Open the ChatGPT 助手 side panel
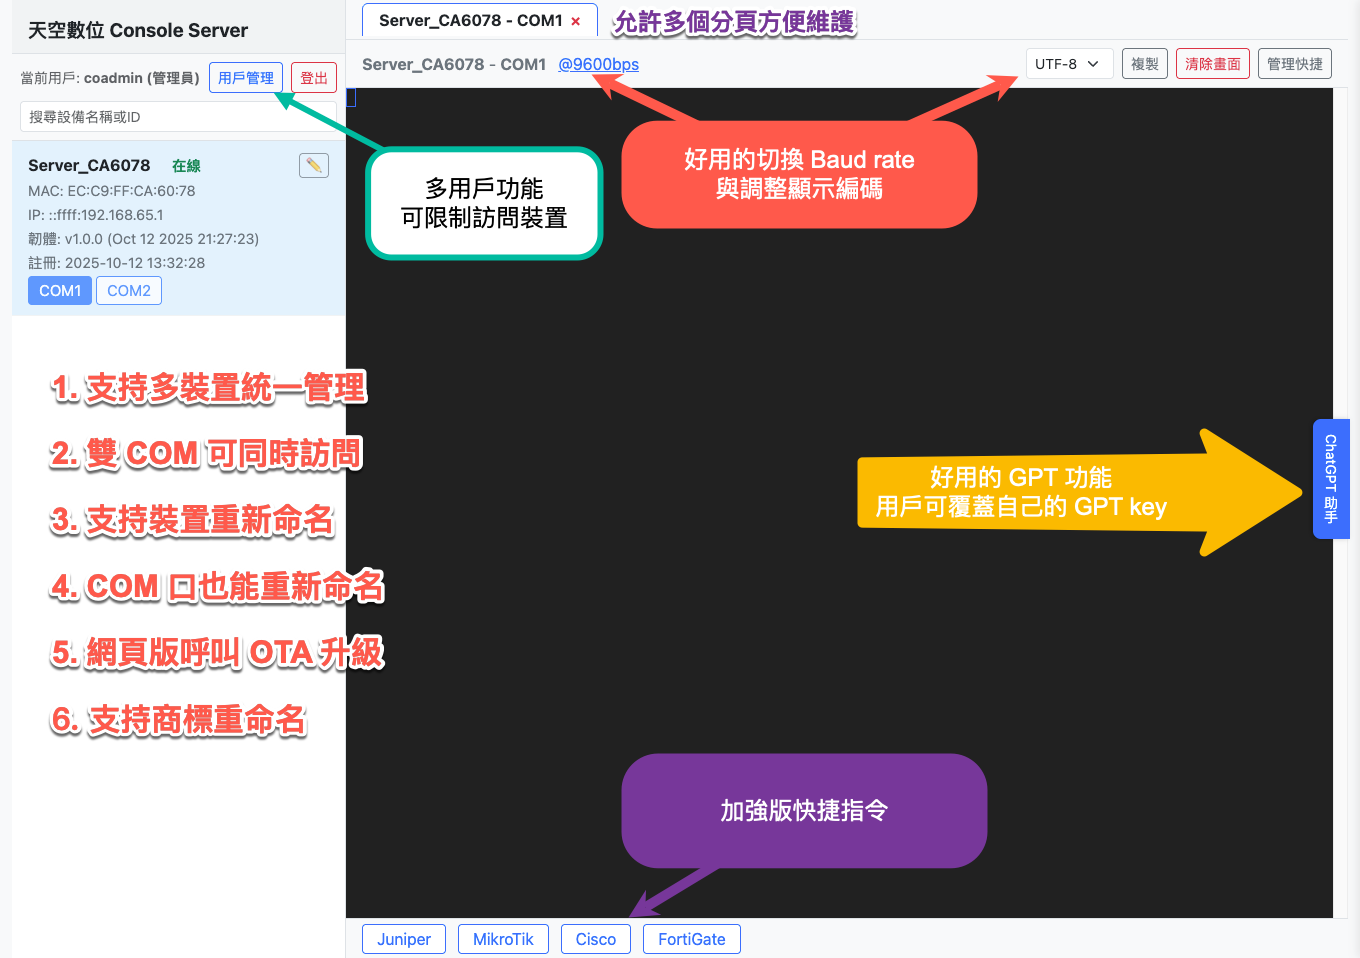The image size is (1360, 958). pos(1331,479)
